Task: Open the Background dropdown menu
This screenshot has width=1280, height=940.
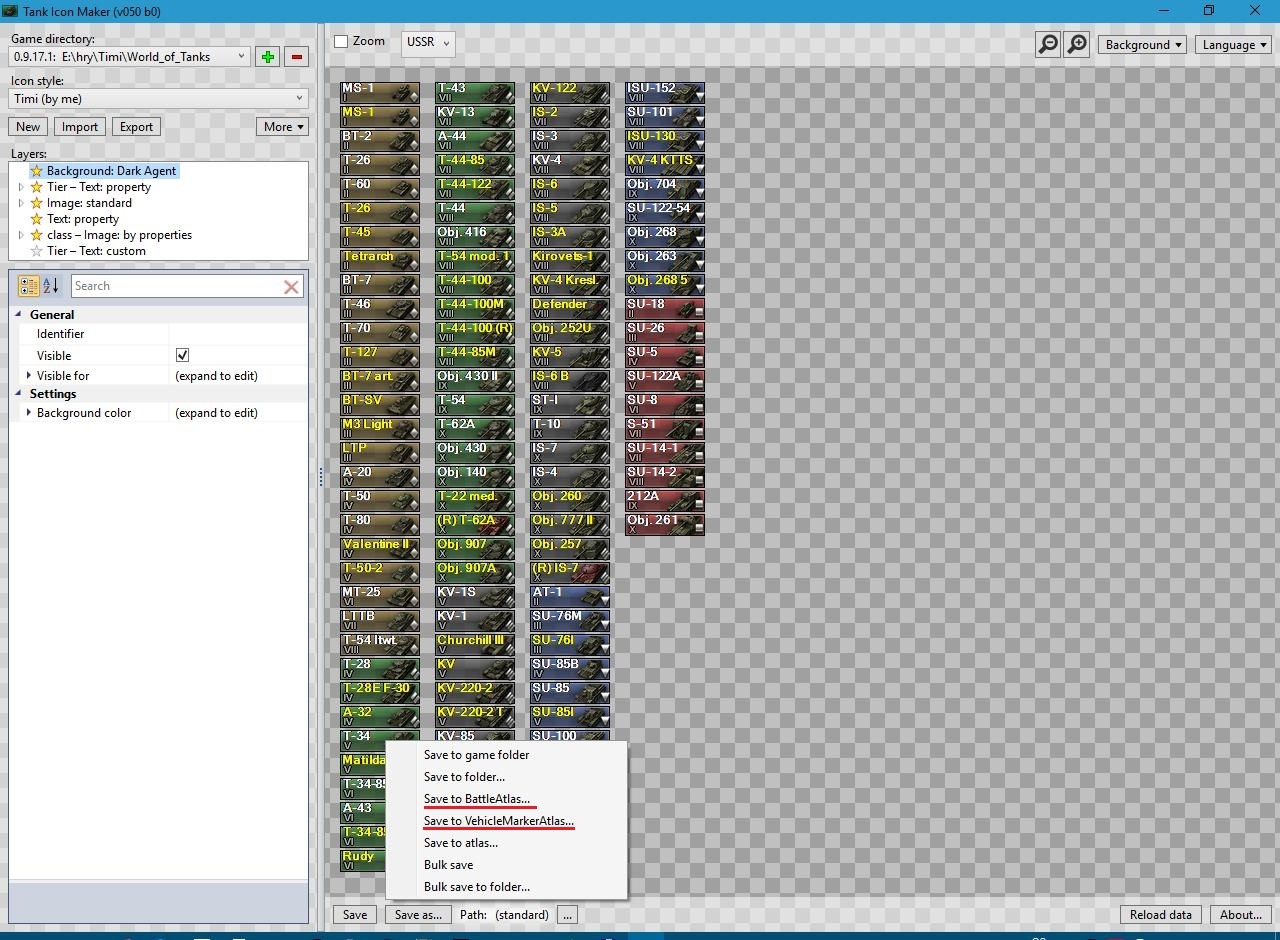Action: 1142,45
